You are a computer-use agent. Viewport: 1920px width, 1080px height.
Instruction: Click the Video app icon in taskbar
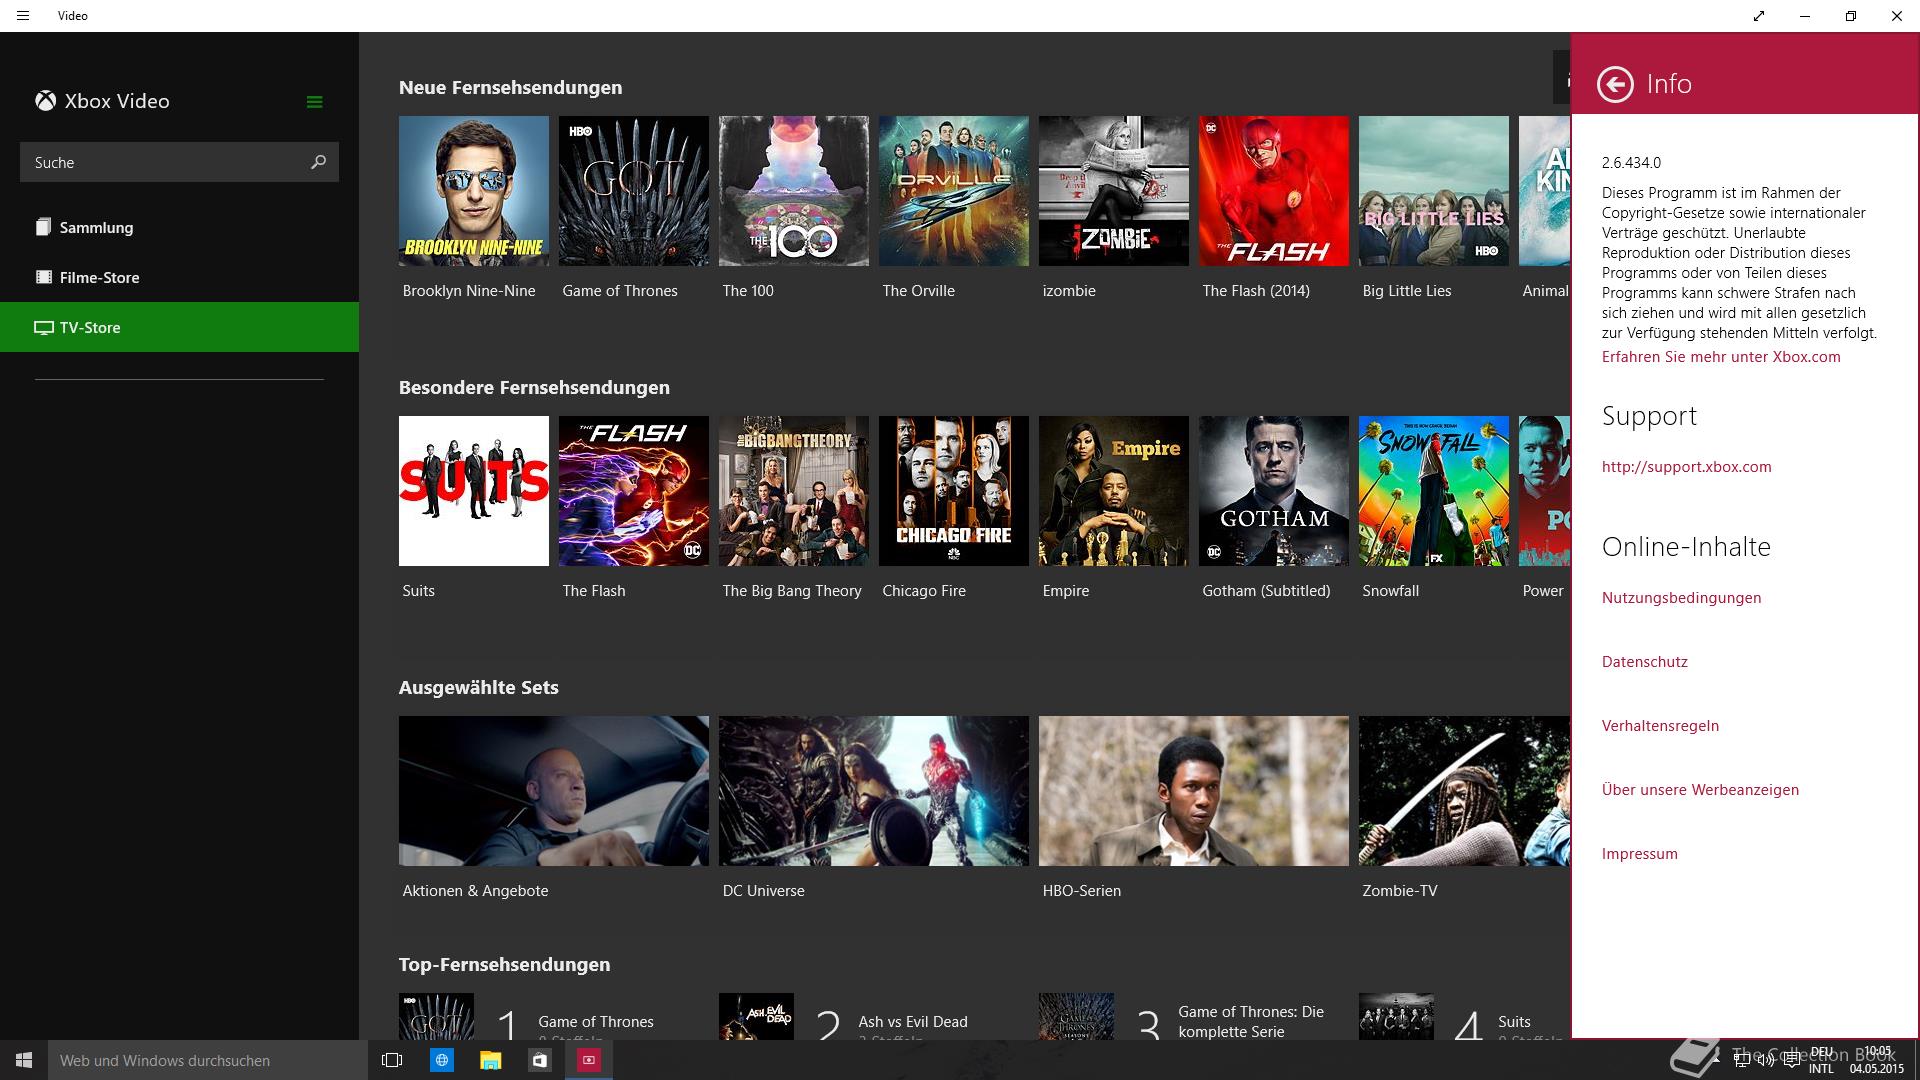pyautogui.click(x=589, y=1060)
